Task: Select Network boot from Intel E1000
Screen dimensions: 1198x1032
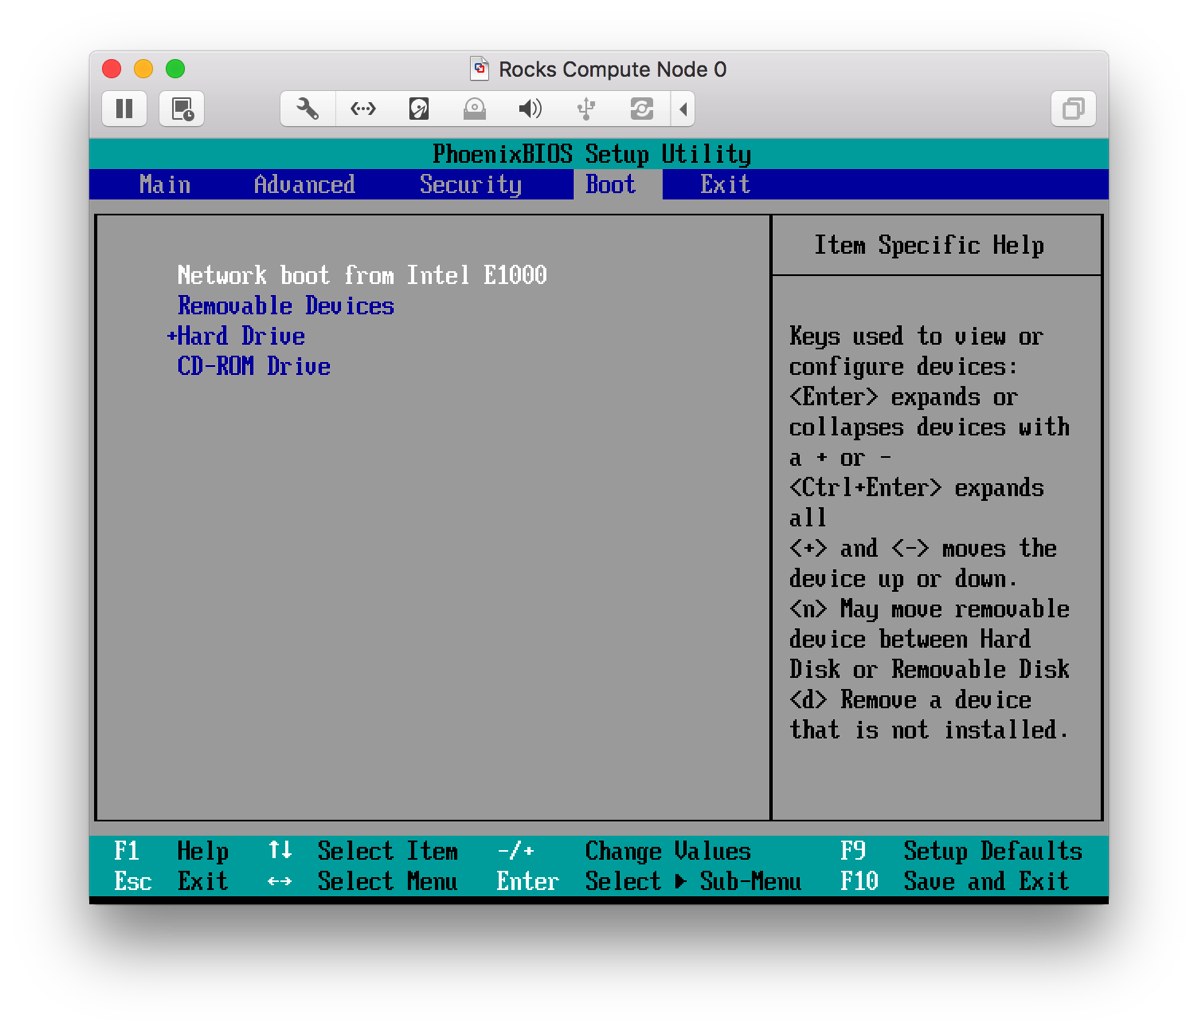Action: 362,275
